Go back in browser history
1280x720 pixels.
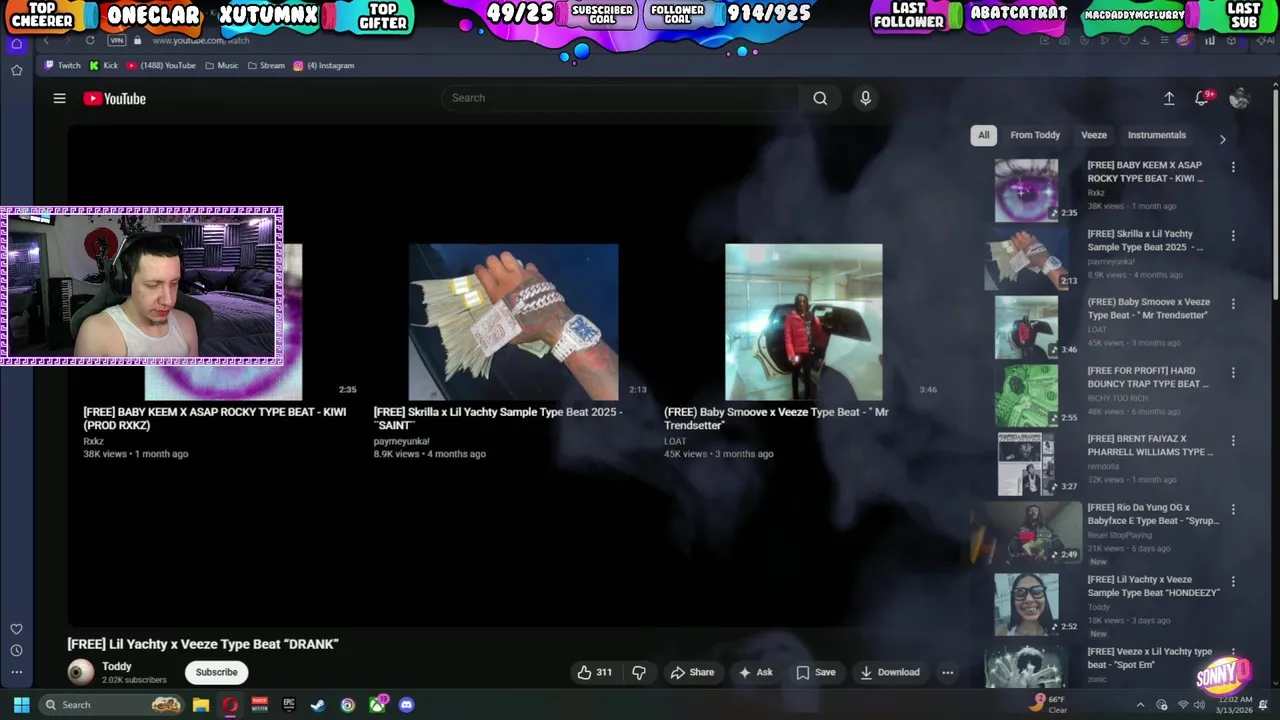(46, 40)
